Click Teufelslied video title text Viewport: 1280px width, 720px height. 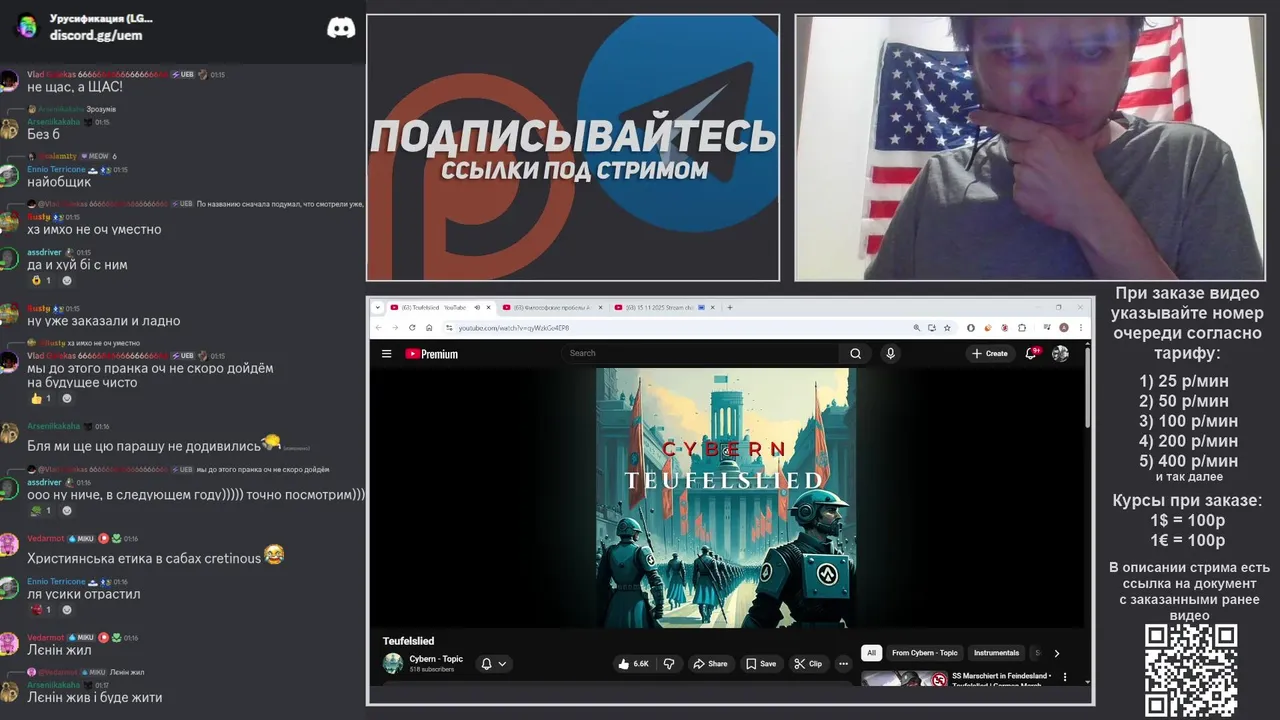(x=408, y=641)
